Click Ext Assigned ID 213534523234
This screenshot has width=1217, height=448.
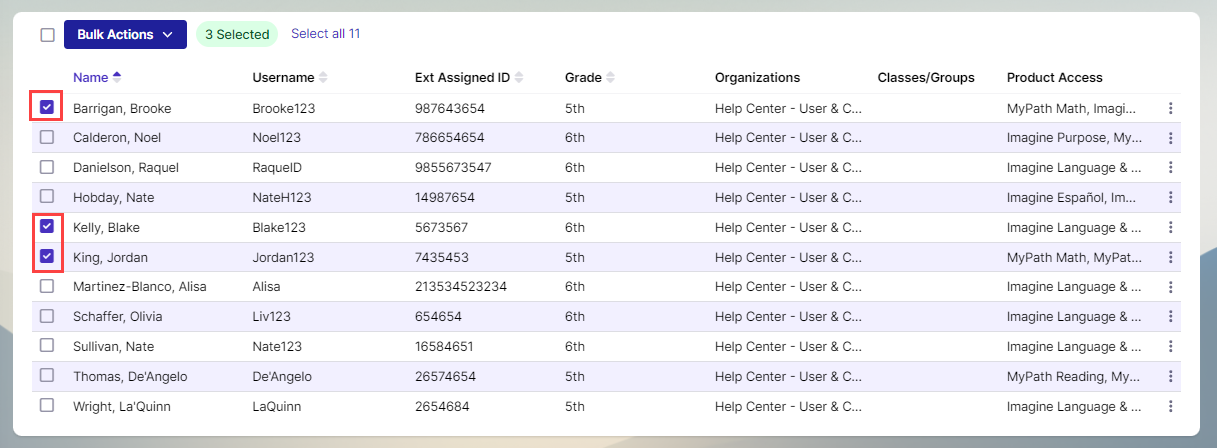(x=461, y=287)
